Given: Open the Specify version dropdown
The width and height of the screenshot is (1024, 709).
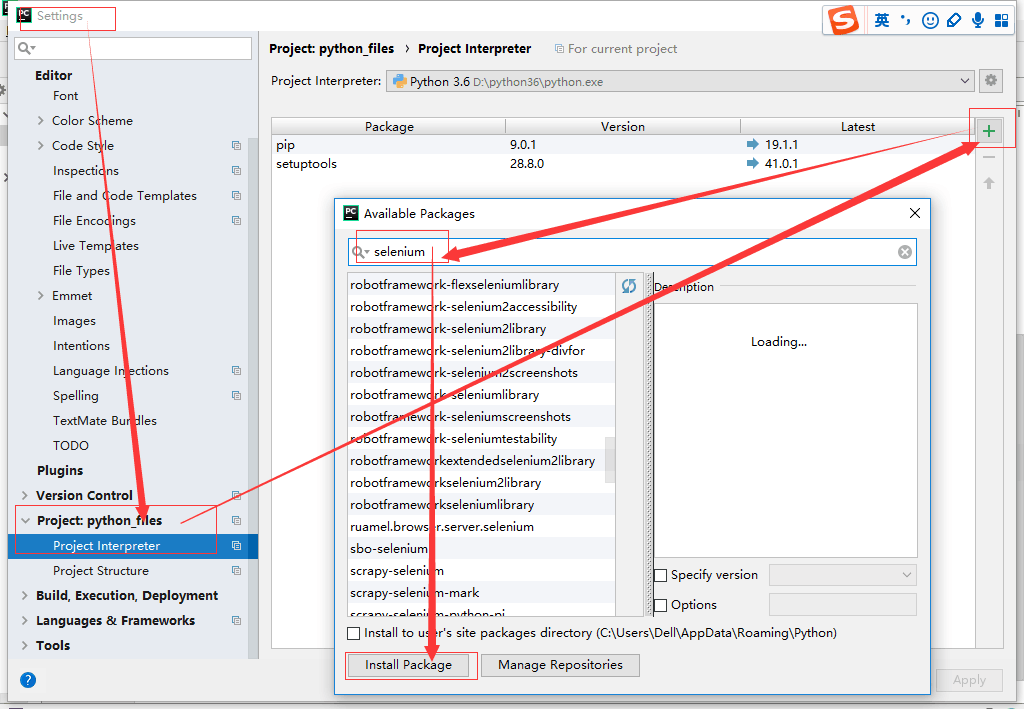Looking at the screenshot, I should [x=842, y=575].
